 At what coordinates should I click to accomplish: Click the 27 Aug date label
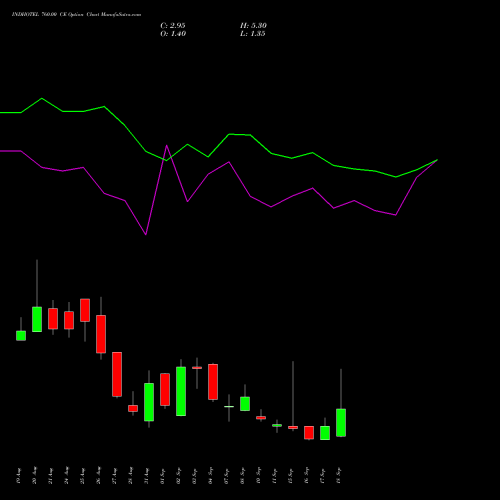coord(115,476)
